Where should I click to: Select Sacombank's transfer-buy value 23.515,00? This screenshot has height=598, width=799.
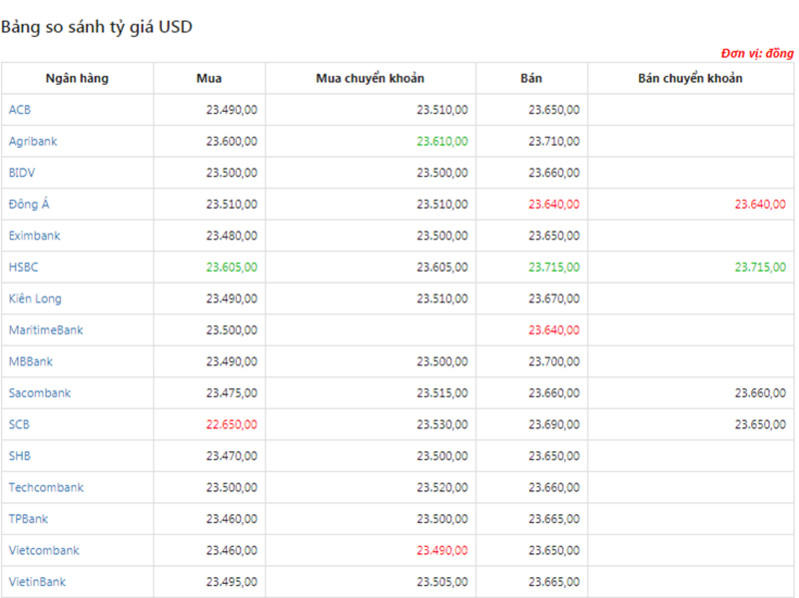pos(442,393)
